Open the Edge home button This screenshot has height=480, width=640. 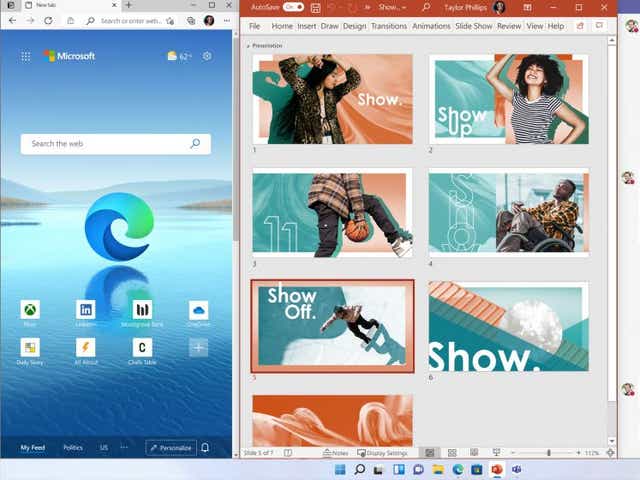[x=71, y=20]
